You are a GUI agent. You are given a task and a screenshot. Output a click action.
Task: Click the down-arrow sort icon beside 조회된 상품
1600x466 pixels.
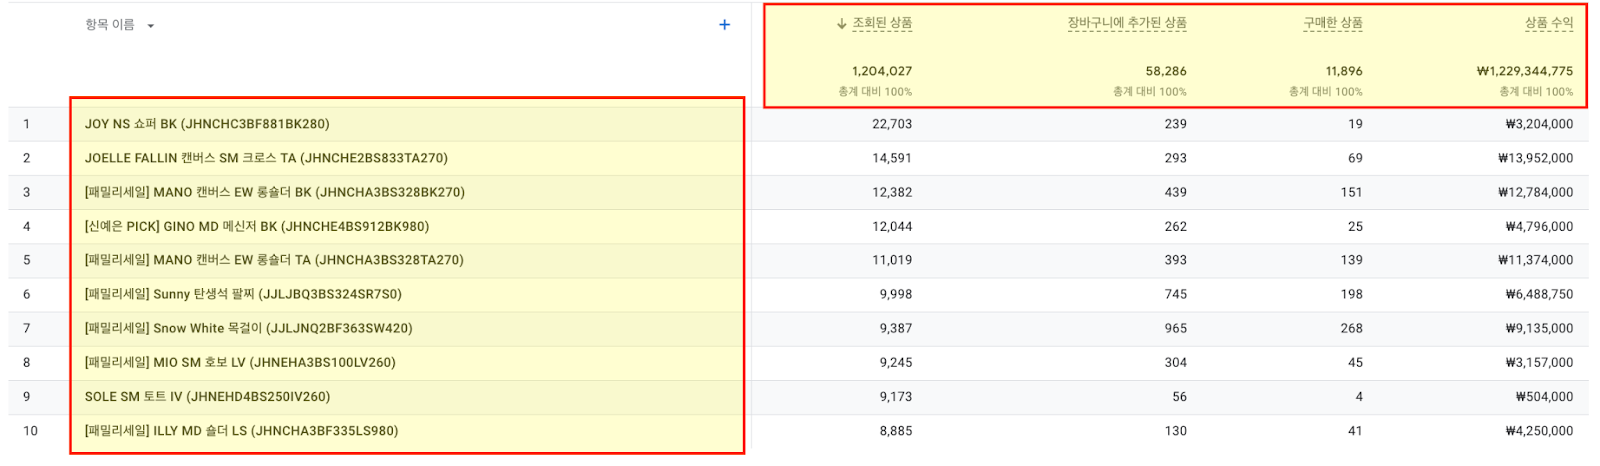pyautogui.click(x=842, y=24)
